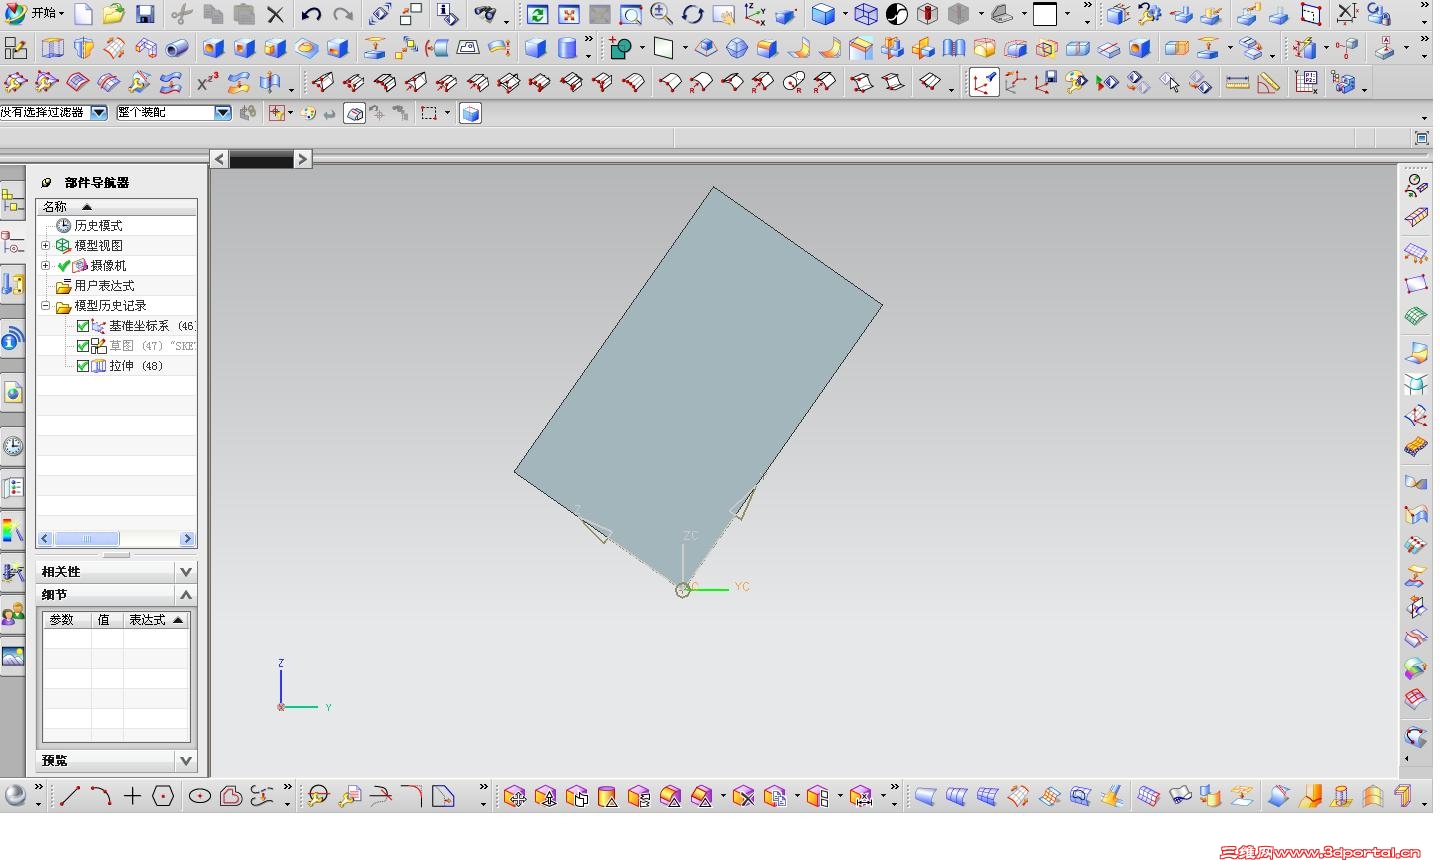Collapse the 模型历史记录 tree node

45,305
